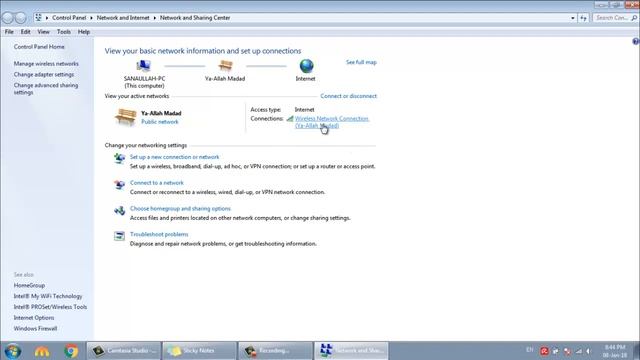The width and height of the screenshot is (640, 360).
Task: Click the Public network link
Action: (x=160, y=122)
